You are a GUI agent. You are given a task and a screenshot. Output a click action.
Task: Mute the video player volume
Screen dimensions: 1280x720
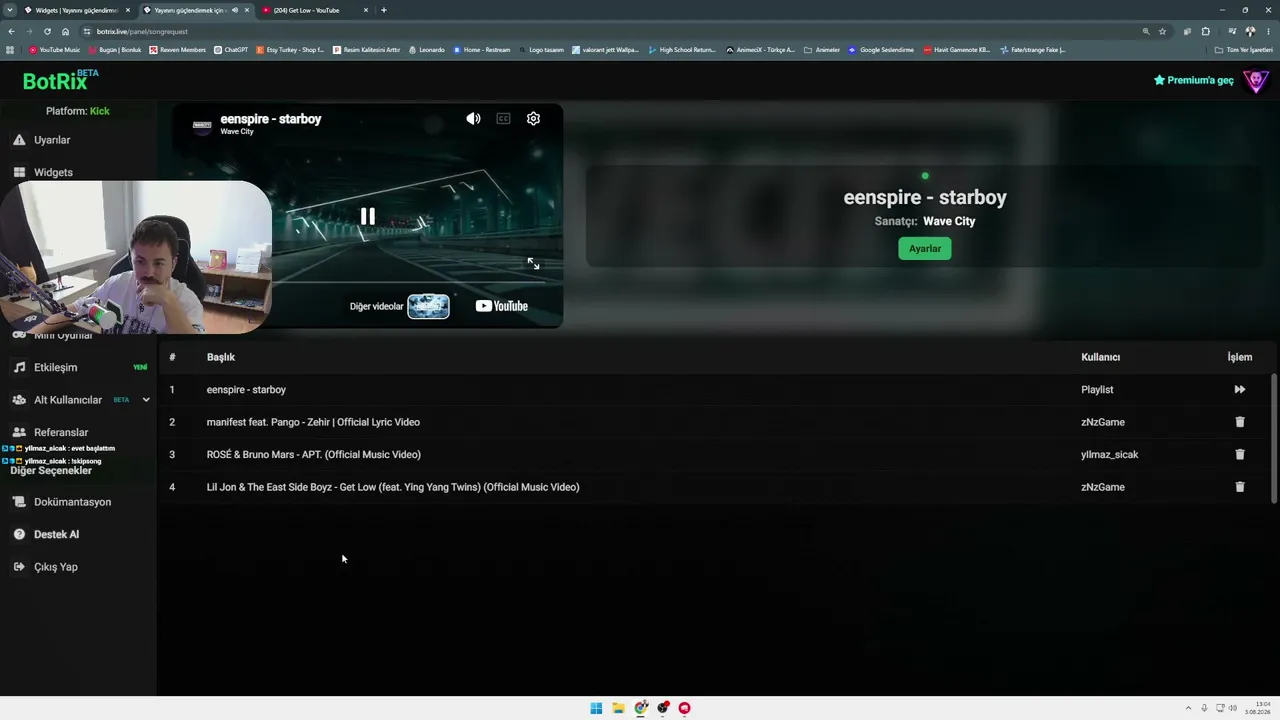473,118
